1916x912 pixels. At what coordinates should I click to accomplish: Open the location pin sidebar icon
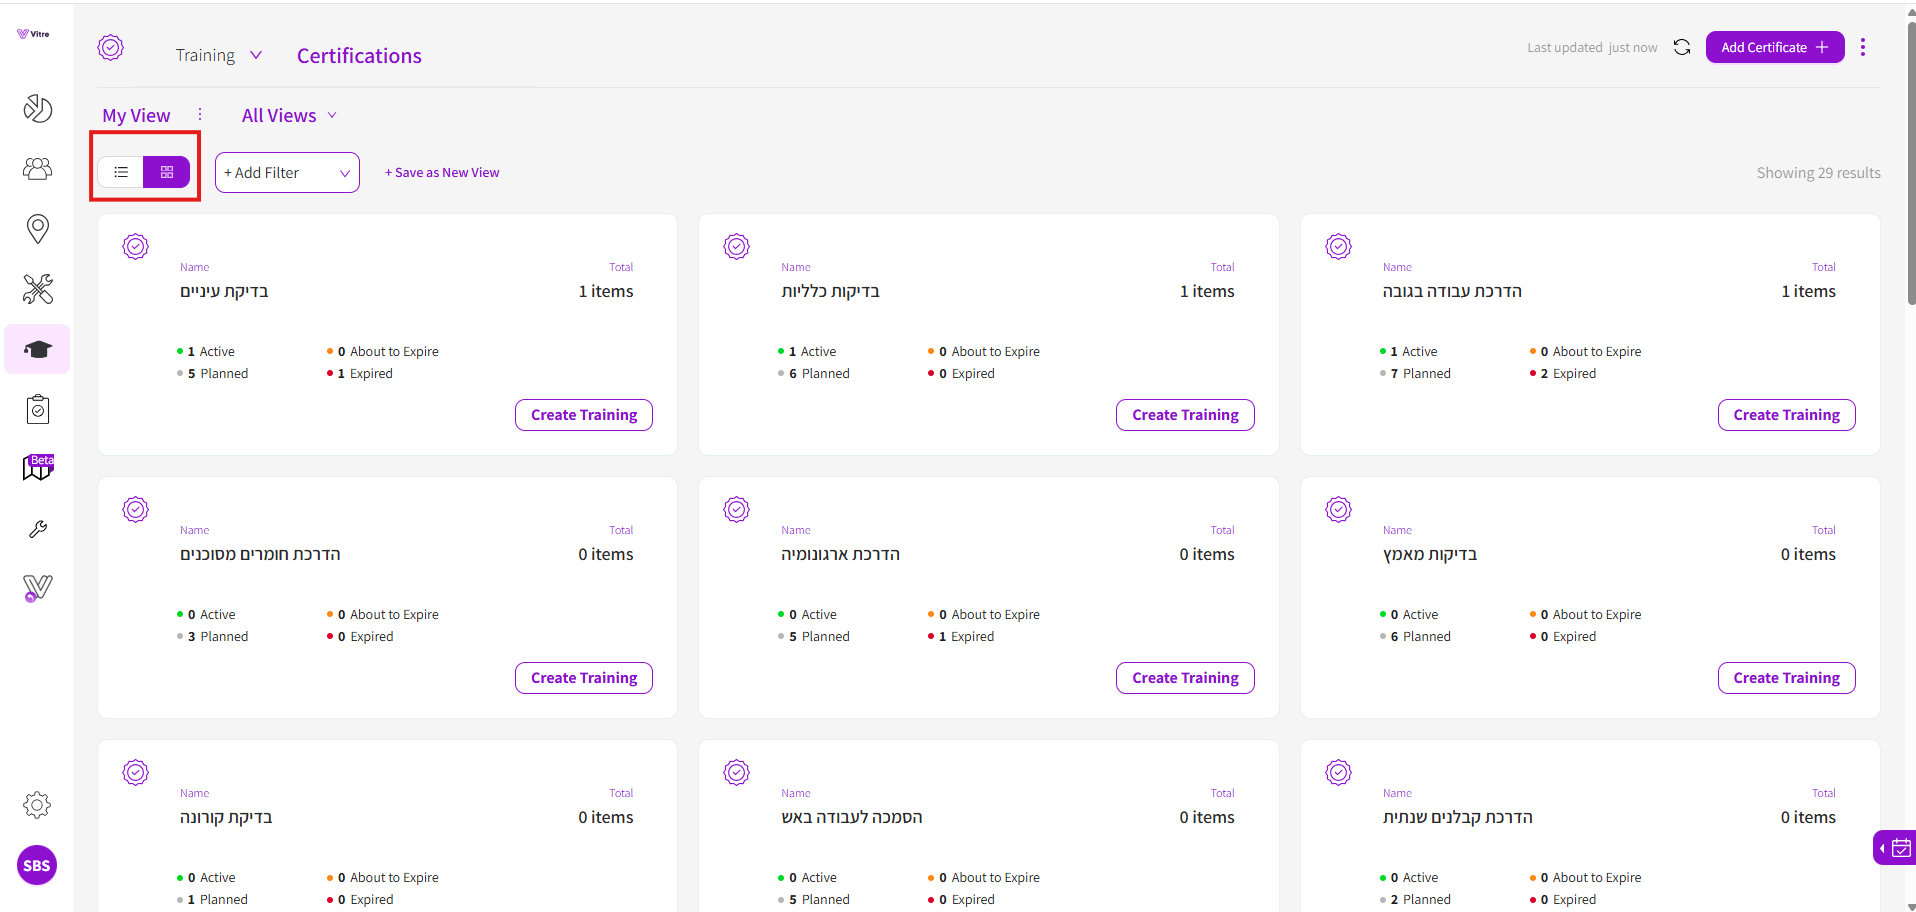(x=38, y=229)
